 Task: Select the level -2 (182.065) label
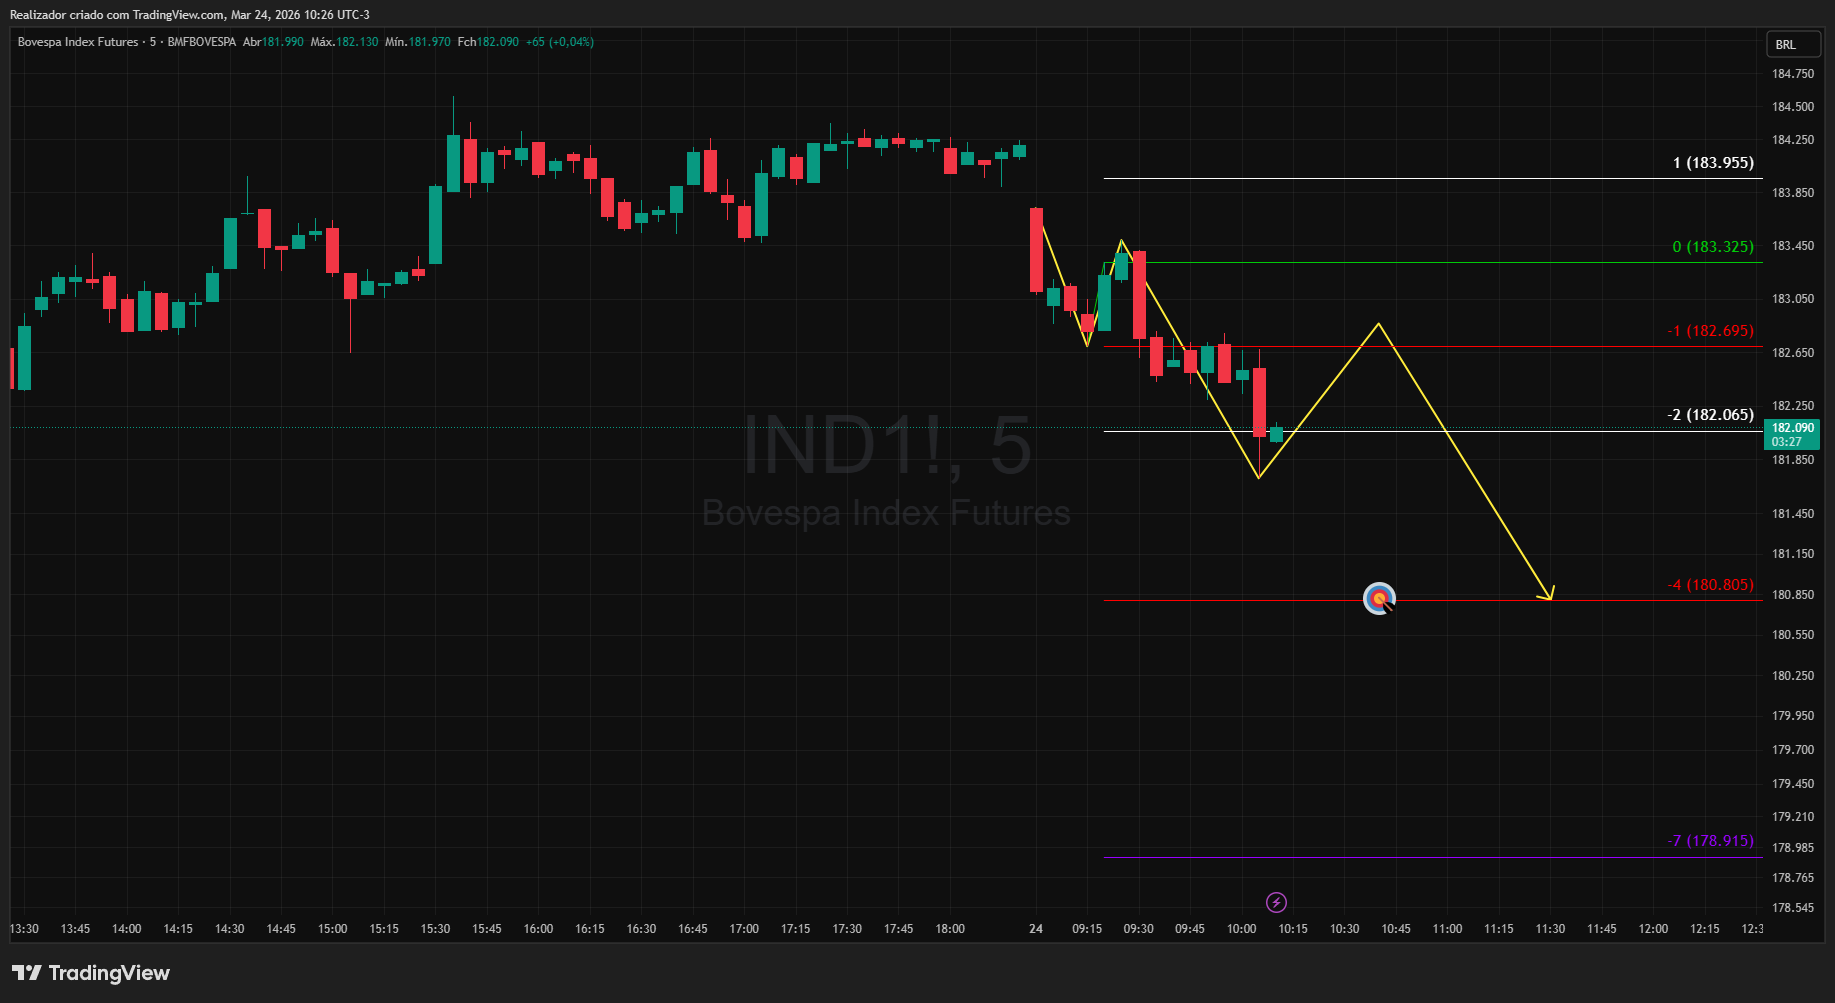coord(1710,415)
